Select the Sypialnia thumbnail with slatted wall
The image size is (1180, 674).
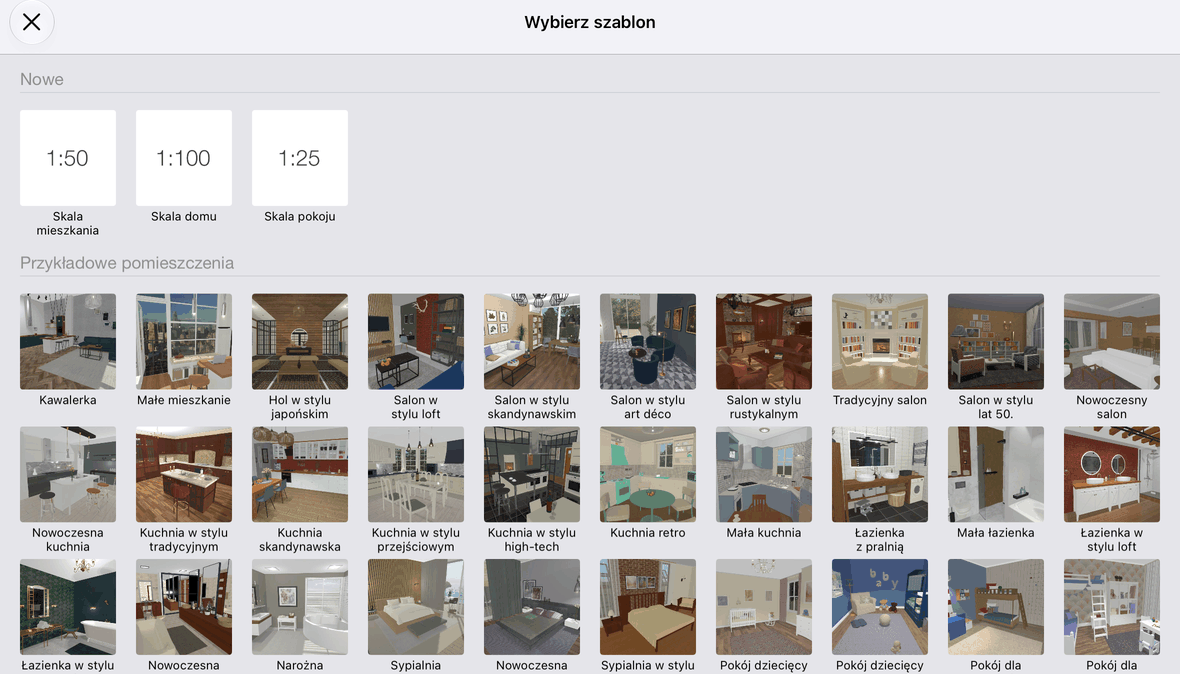pos(415,606)
